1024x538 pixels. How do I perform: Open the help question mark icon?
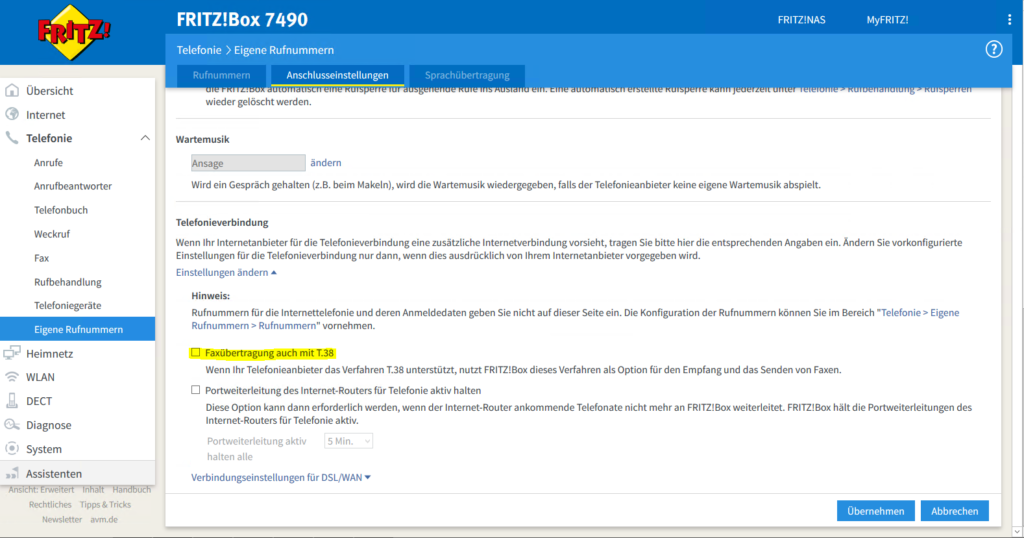[x=993, y=49]
